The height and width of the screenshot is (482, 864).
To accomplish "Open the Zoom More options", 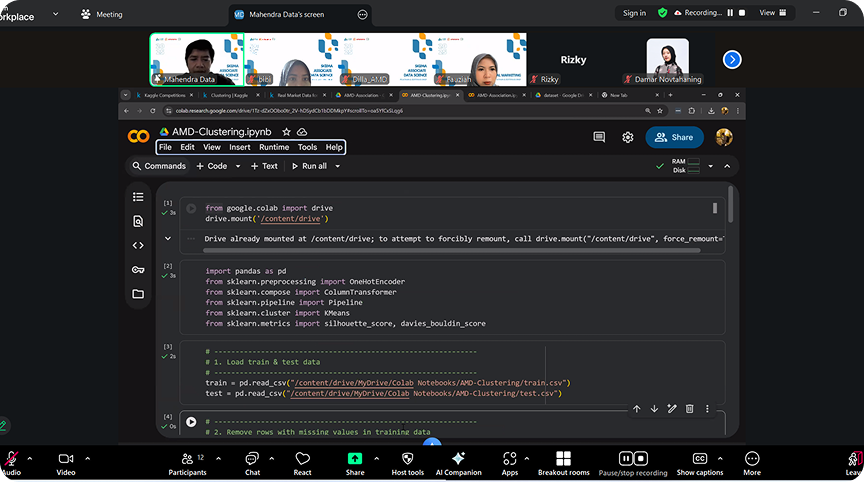I will coord(752,464).
